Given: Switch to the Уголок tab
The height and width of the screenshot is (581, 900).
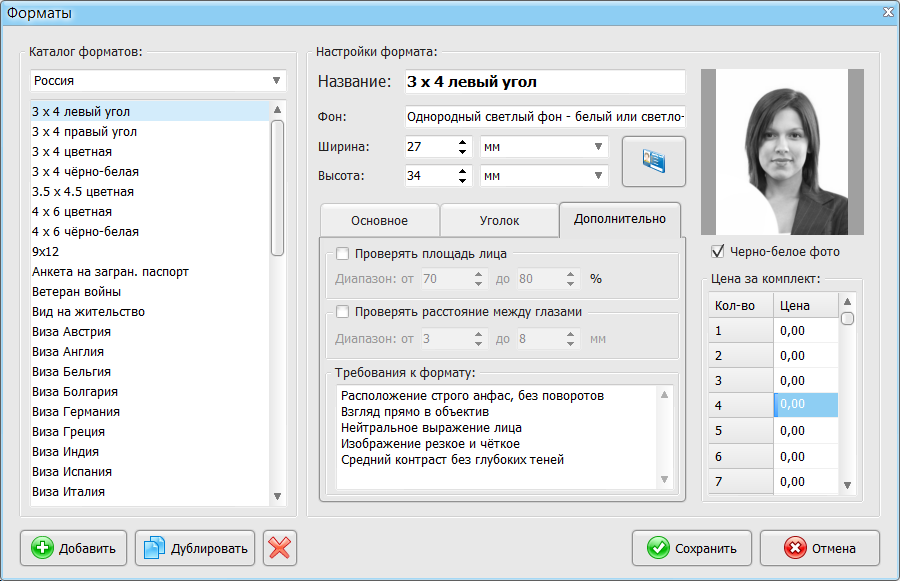Looking at the screenshot, I should pyautogui.click(x=499, y=220).
